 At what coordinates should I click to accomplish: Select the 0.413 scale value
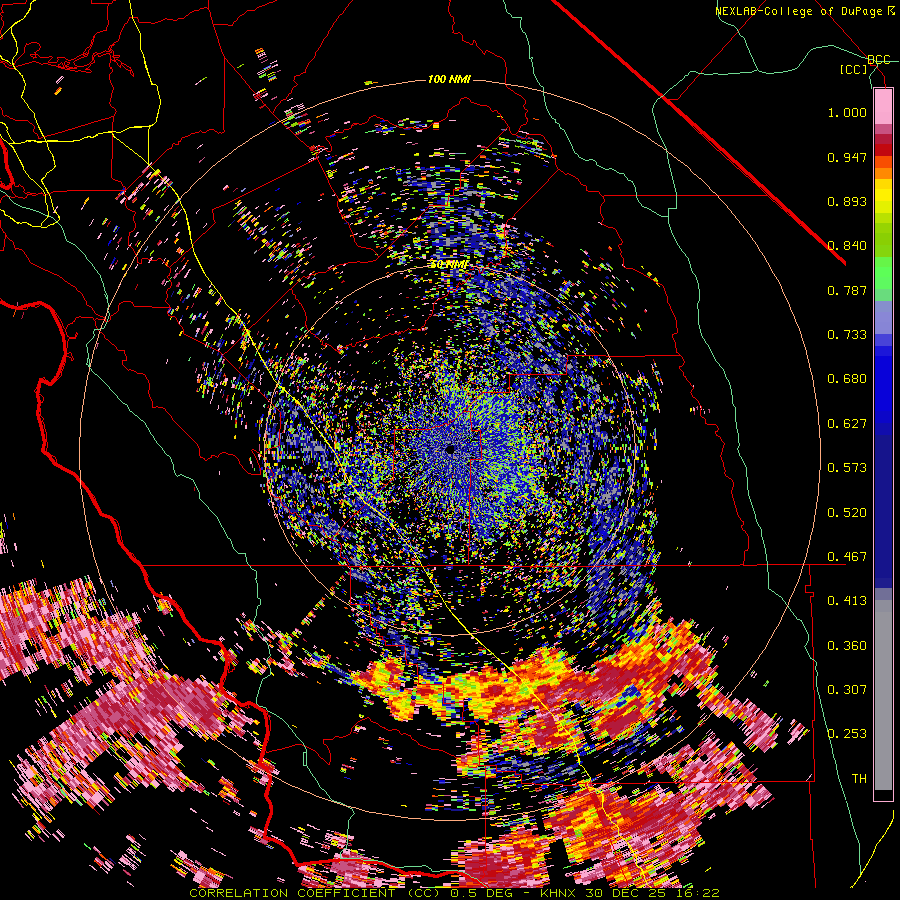click(x=847, y=601)
